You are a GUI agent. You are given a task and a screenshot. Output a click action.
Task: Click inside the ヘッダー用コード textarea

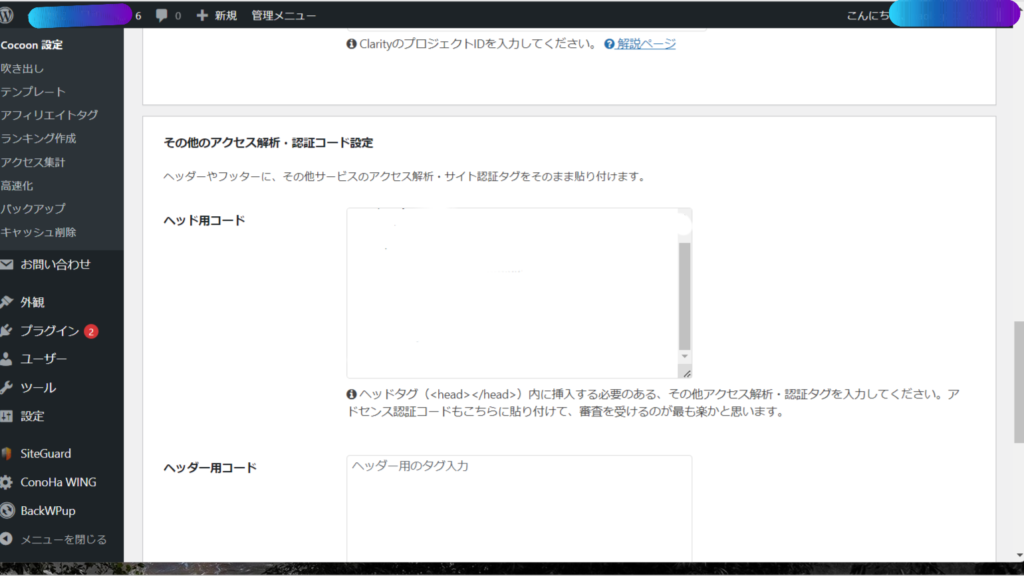(519, 509)
